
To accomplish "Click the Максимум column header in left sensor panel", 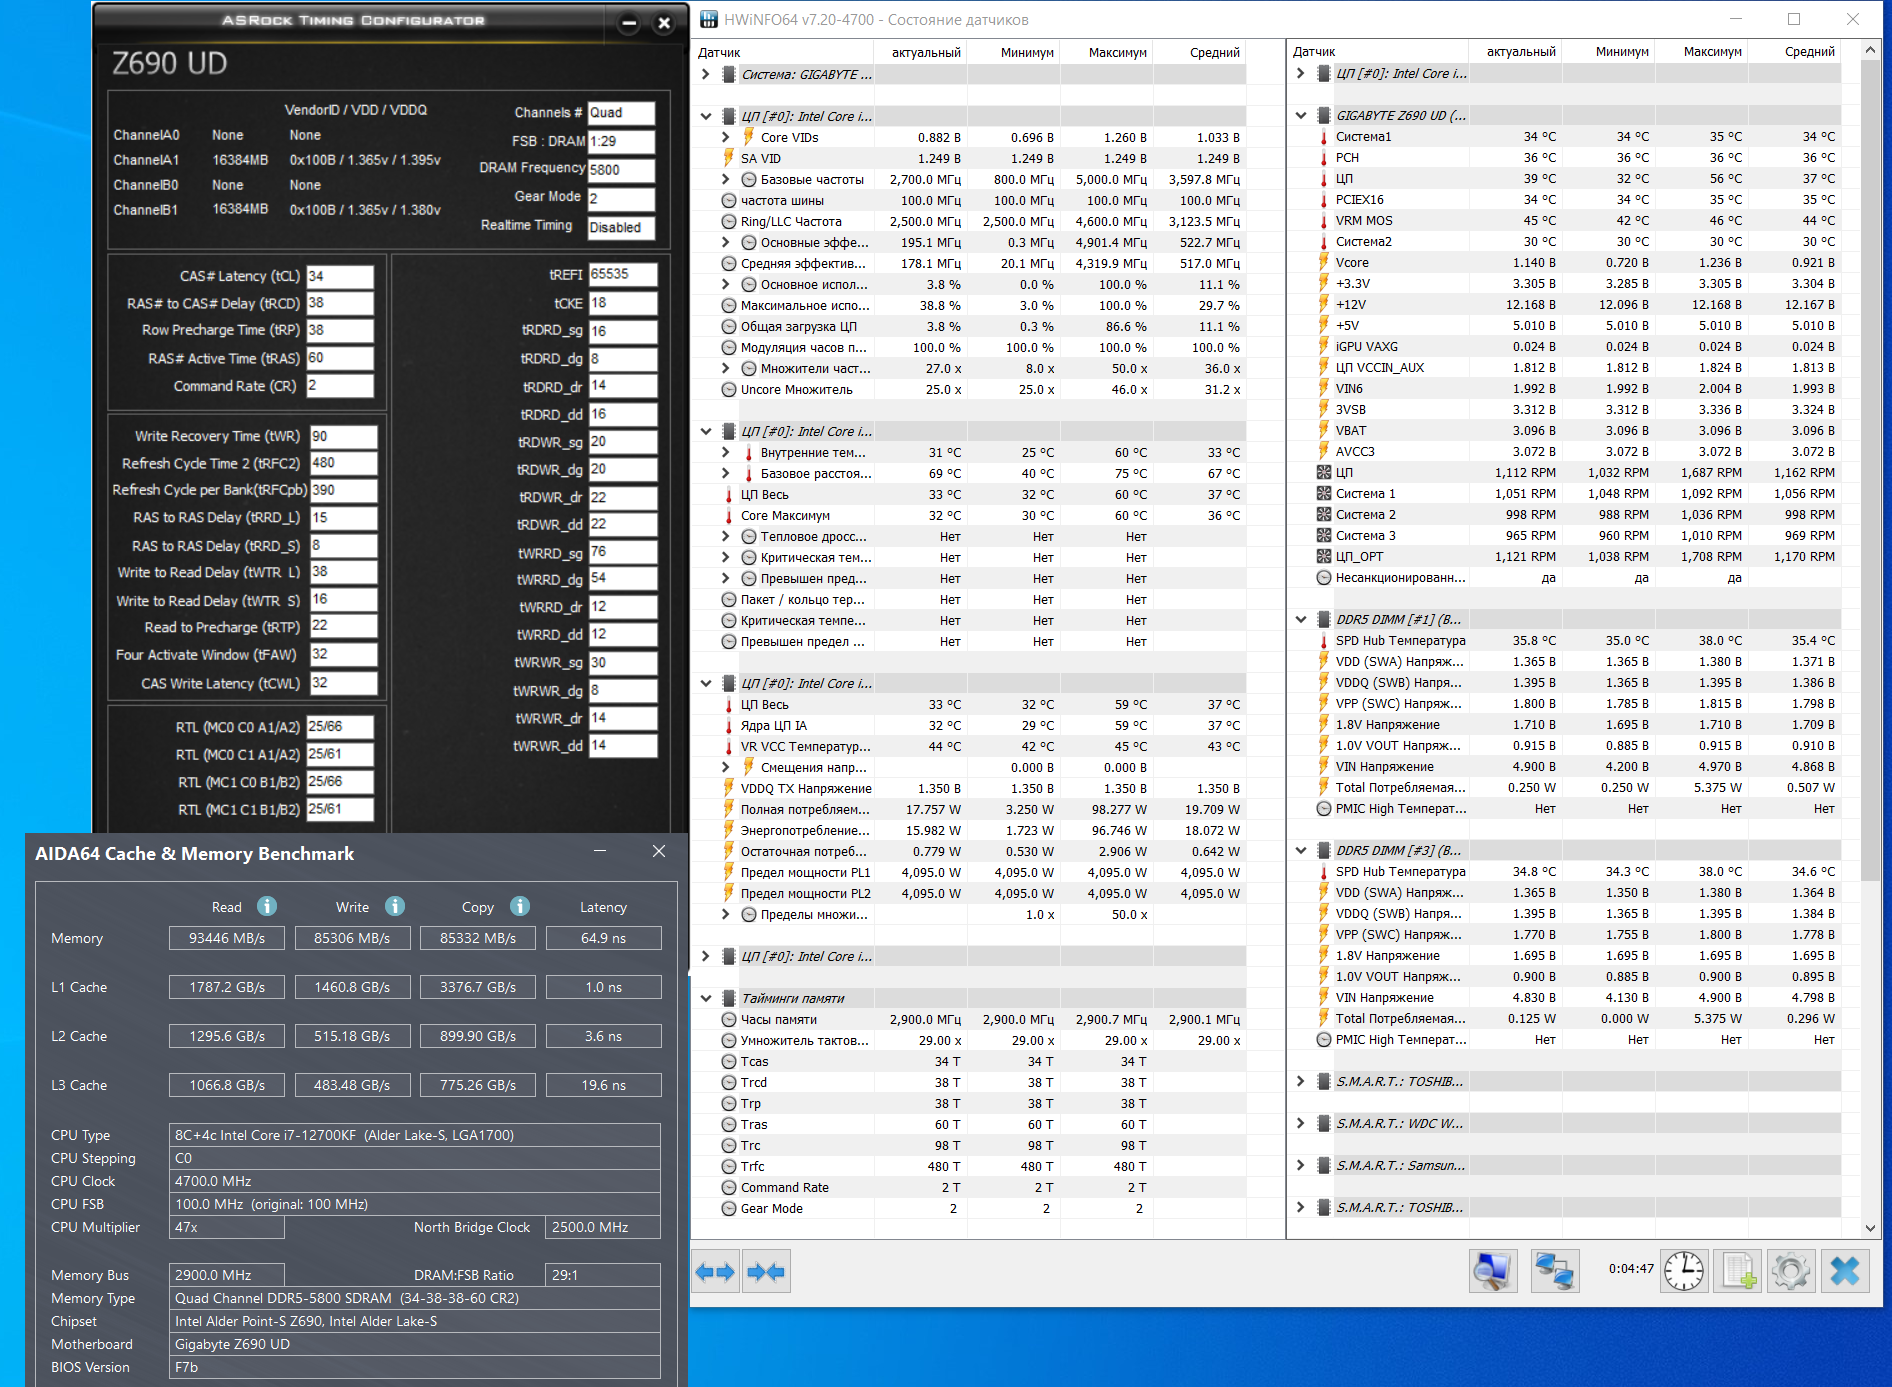I will pyautogui.click(x=1107, y=52).
